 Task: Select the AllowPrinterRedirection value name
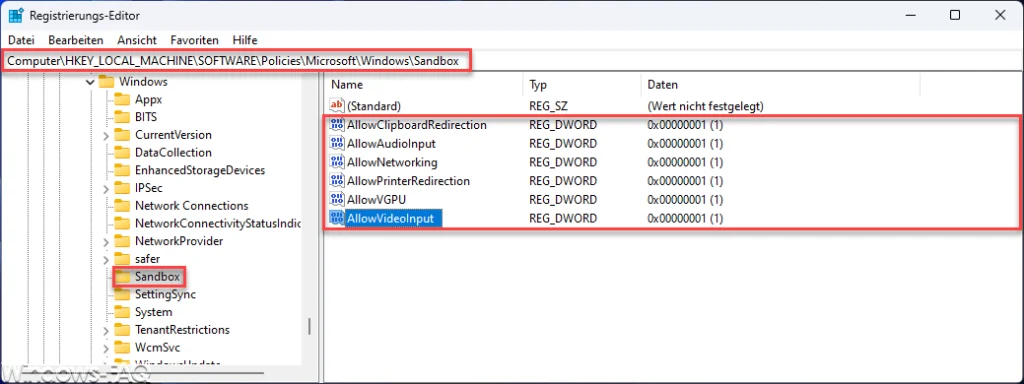pyautogui.click(x=409, y=181)
